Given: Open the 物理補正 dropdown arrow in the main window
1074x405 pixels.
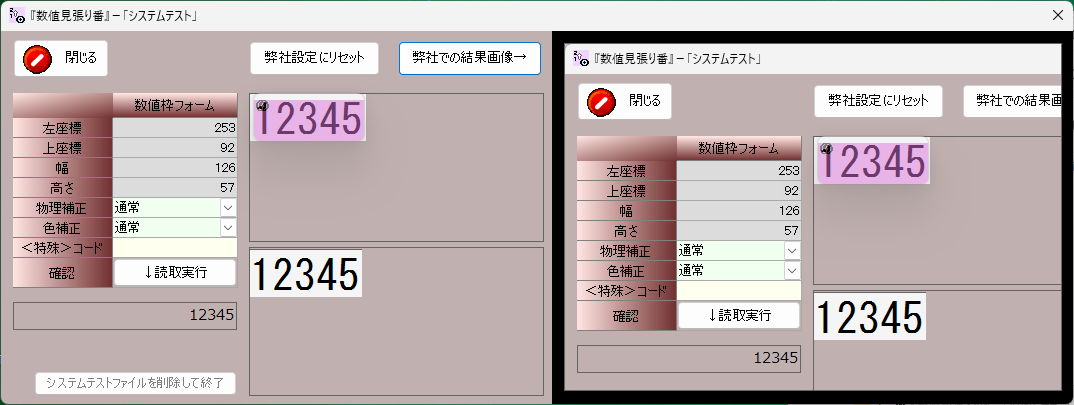Looking at the screenshot, I should (x=228, y=208).
